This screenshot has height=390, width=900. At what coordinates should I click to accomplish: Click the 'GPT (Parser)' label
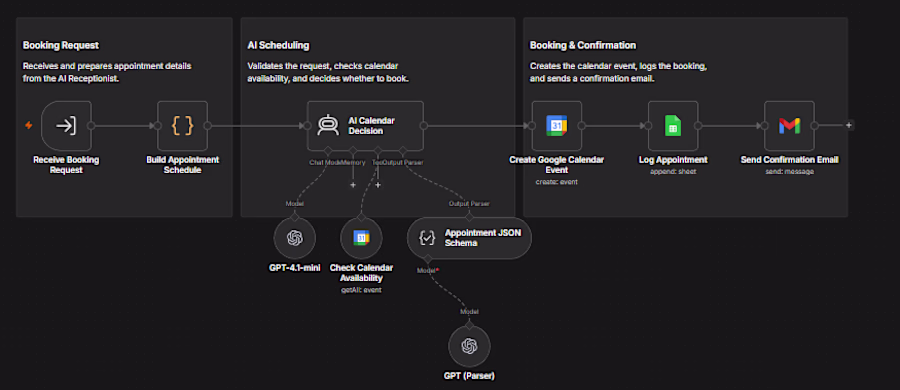tap(470, 376)
